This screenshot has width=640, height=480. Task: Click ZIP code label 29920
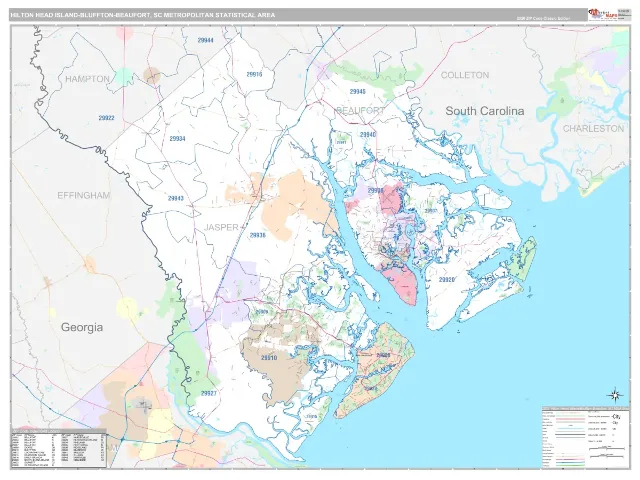tap(447, 280)
